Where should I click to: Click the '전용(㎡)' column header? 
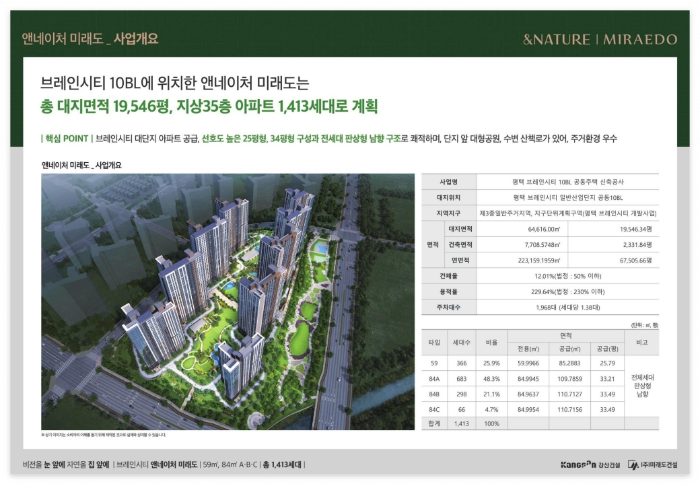528,349
